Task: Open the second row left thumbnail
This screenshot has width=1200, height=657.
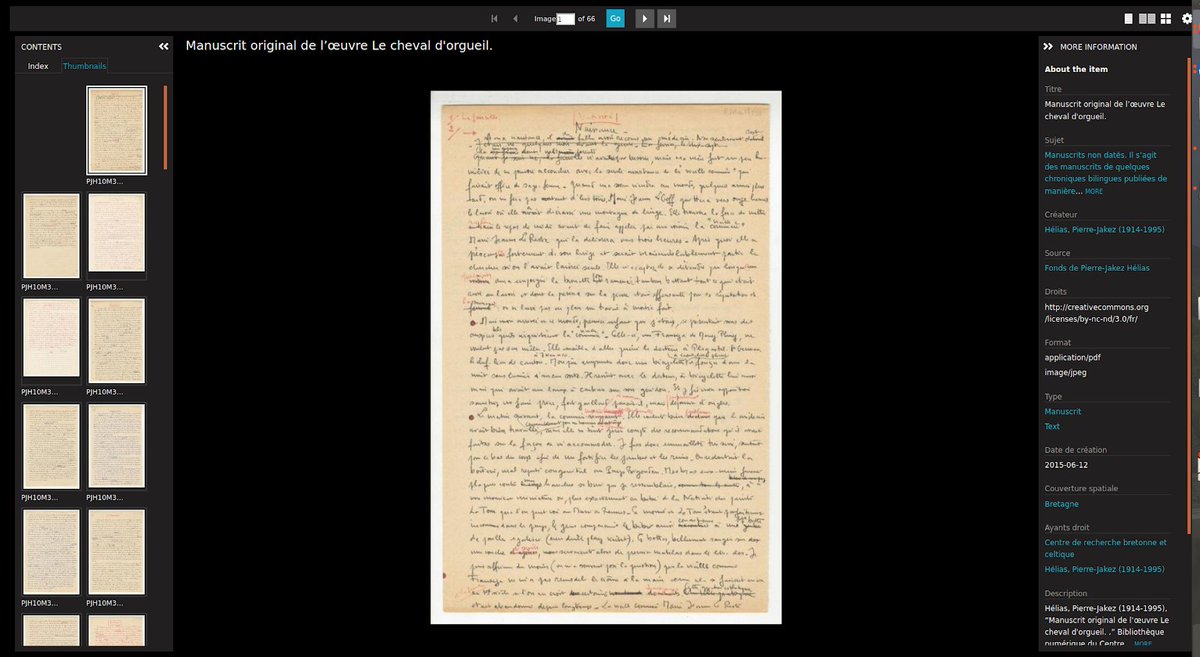Action: 51,235
